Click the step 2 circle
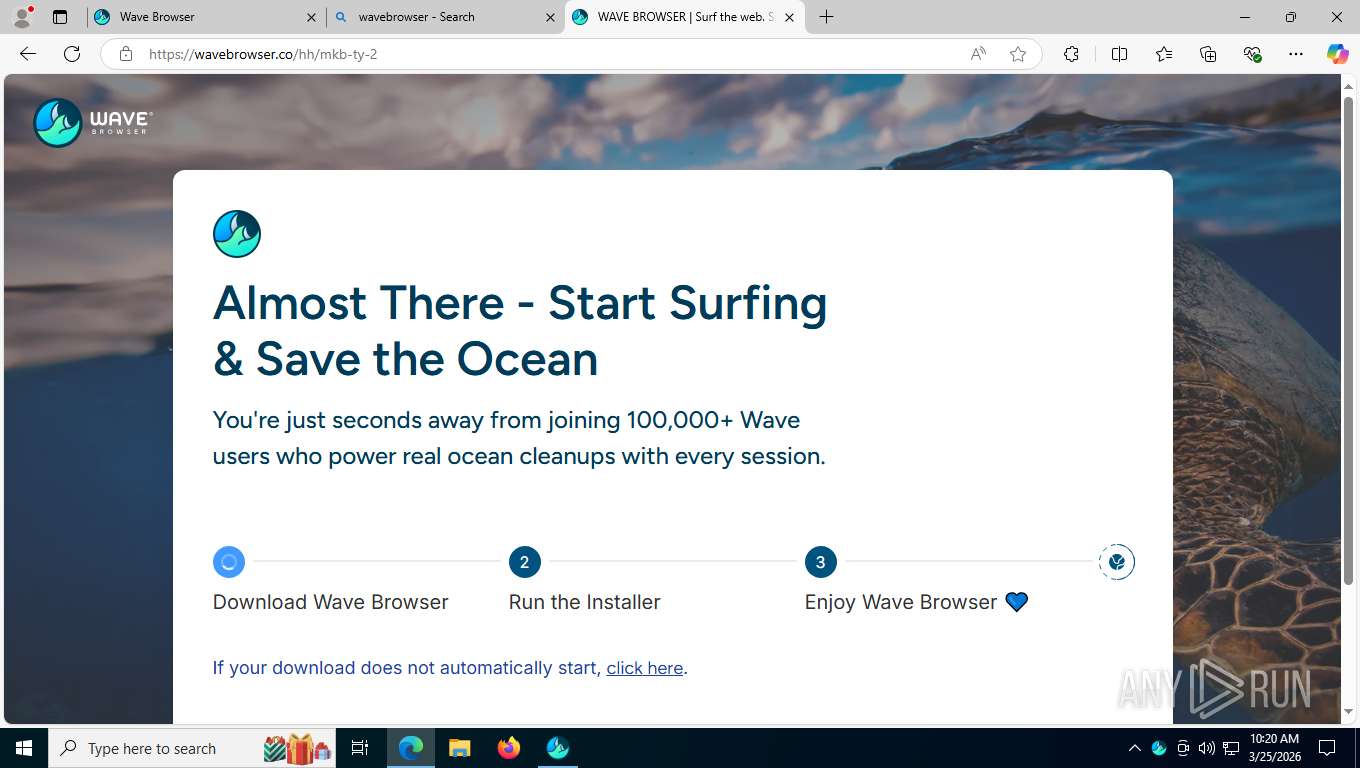This screenshot has height=768, width=1360. (525, 562)
